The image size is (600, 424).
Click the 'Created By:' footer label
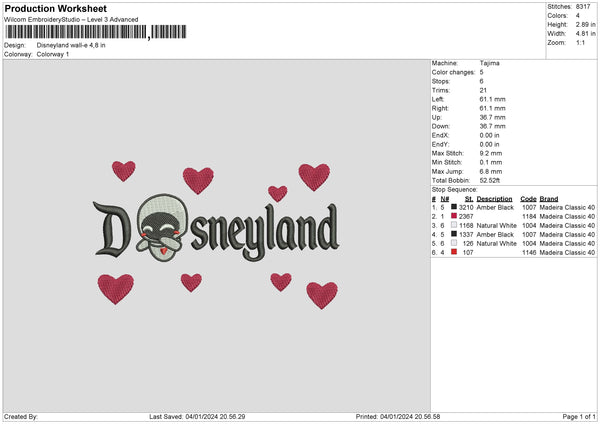pyautogui.click(x=21, y=417)
